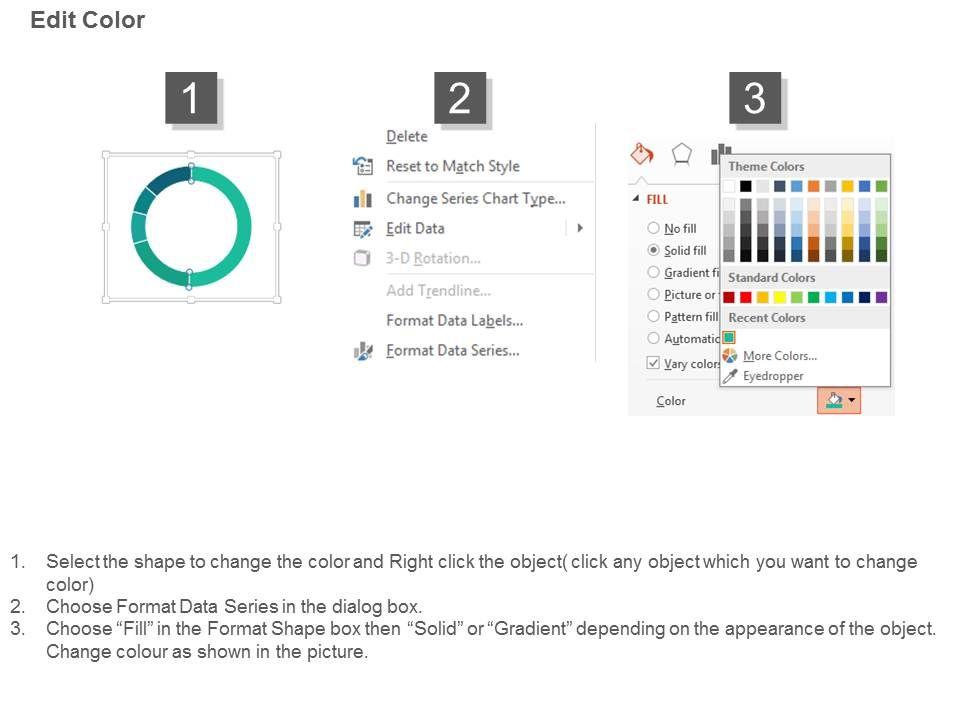Open the fill Color dropdown arrow

[x=852, y=401]
